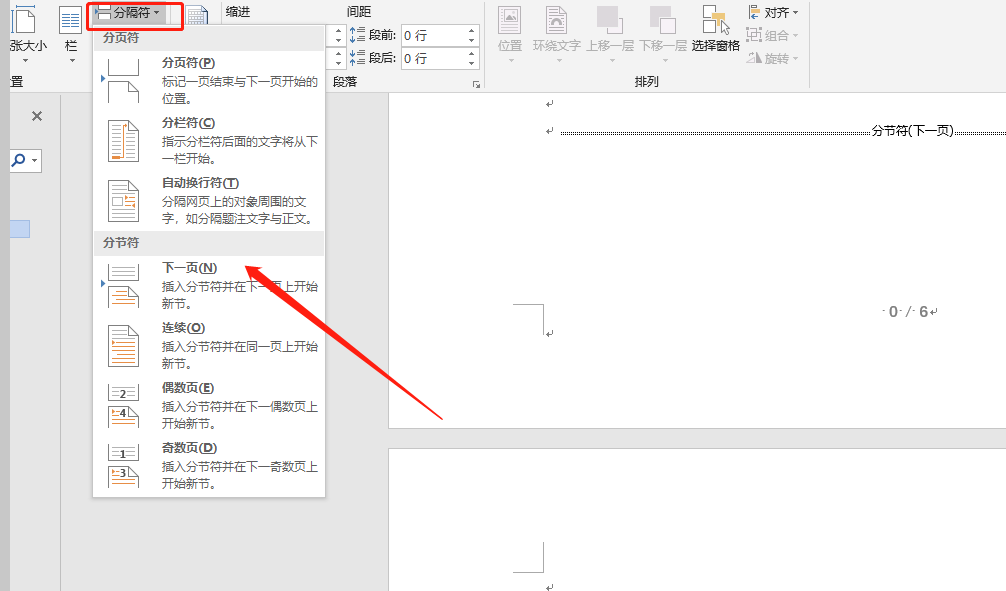1006x591 pixels.
Task: Close the navigation pane with the X
Action: pyautogui.click(x=37, y=116)
